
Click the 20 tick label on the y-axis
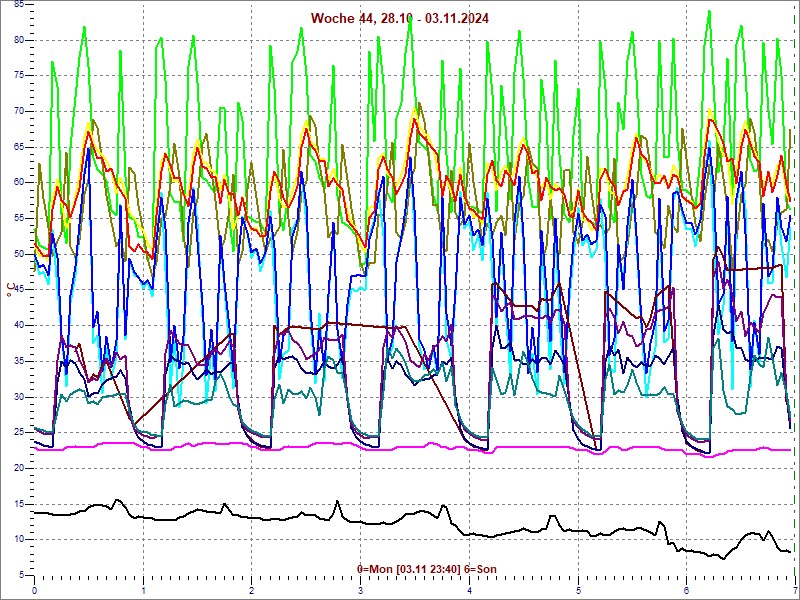pos(19,468)
